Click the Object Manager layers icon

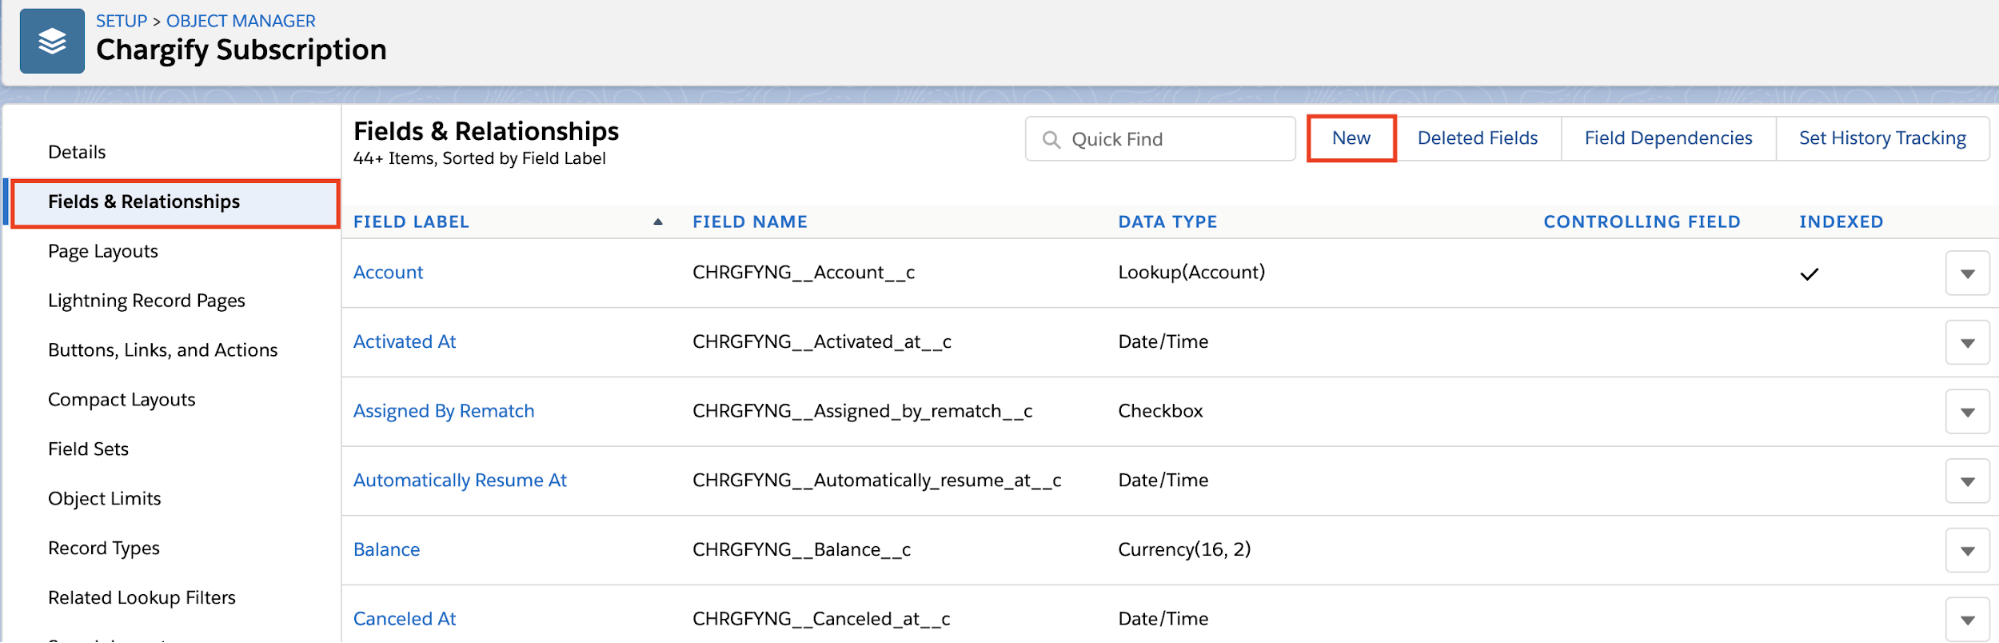point(52,41)
